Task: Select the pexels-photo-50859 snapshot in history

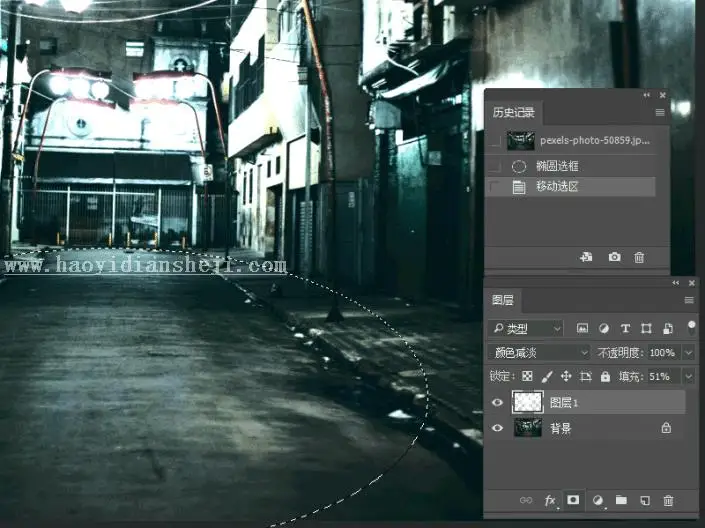Action: point(572,141)
